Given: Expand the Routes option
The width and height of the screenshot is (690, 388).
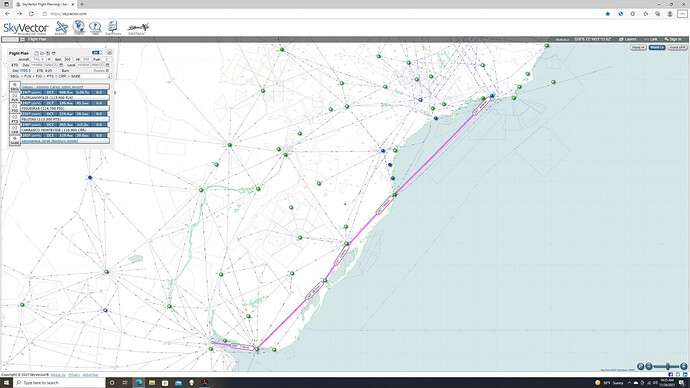Looking at the screenshot, I should point(101,70).
